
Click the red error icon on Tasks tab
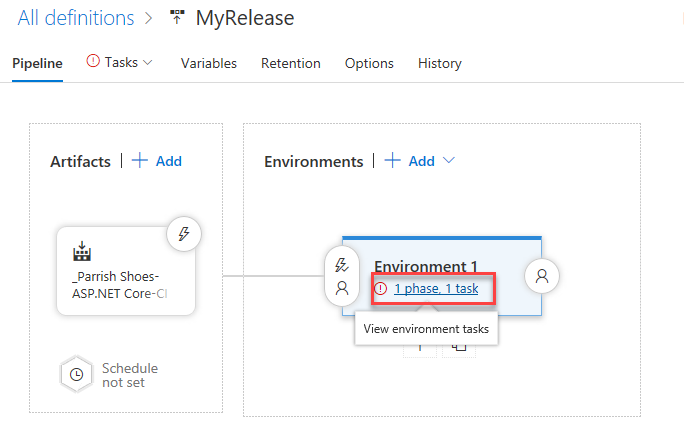(x=93, y=62)
